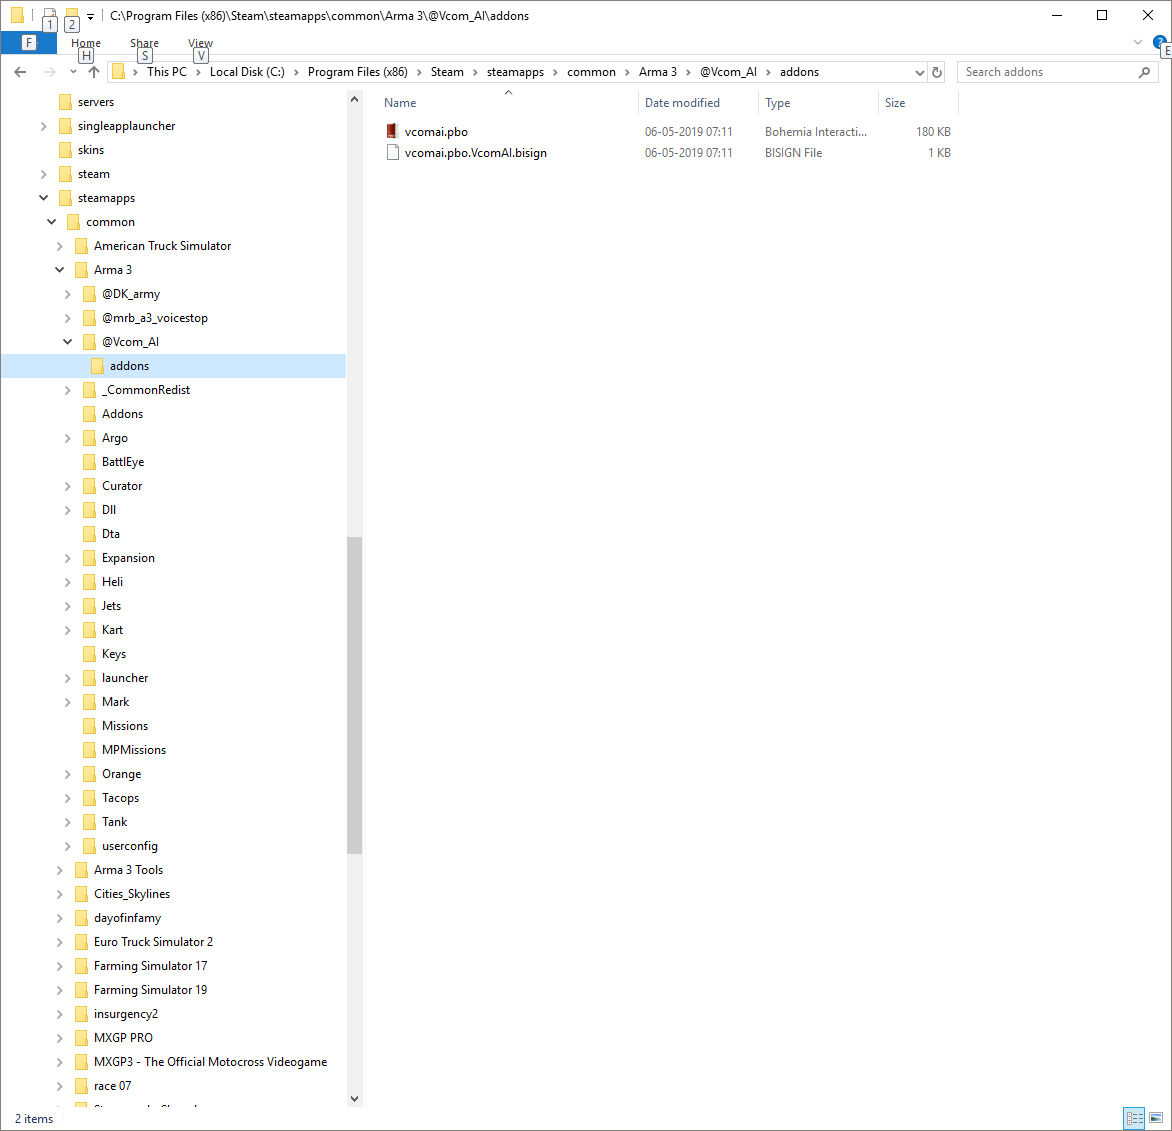Select the userconfig folder in tree
The image size is (1172, 1131).
coord(129,846)
